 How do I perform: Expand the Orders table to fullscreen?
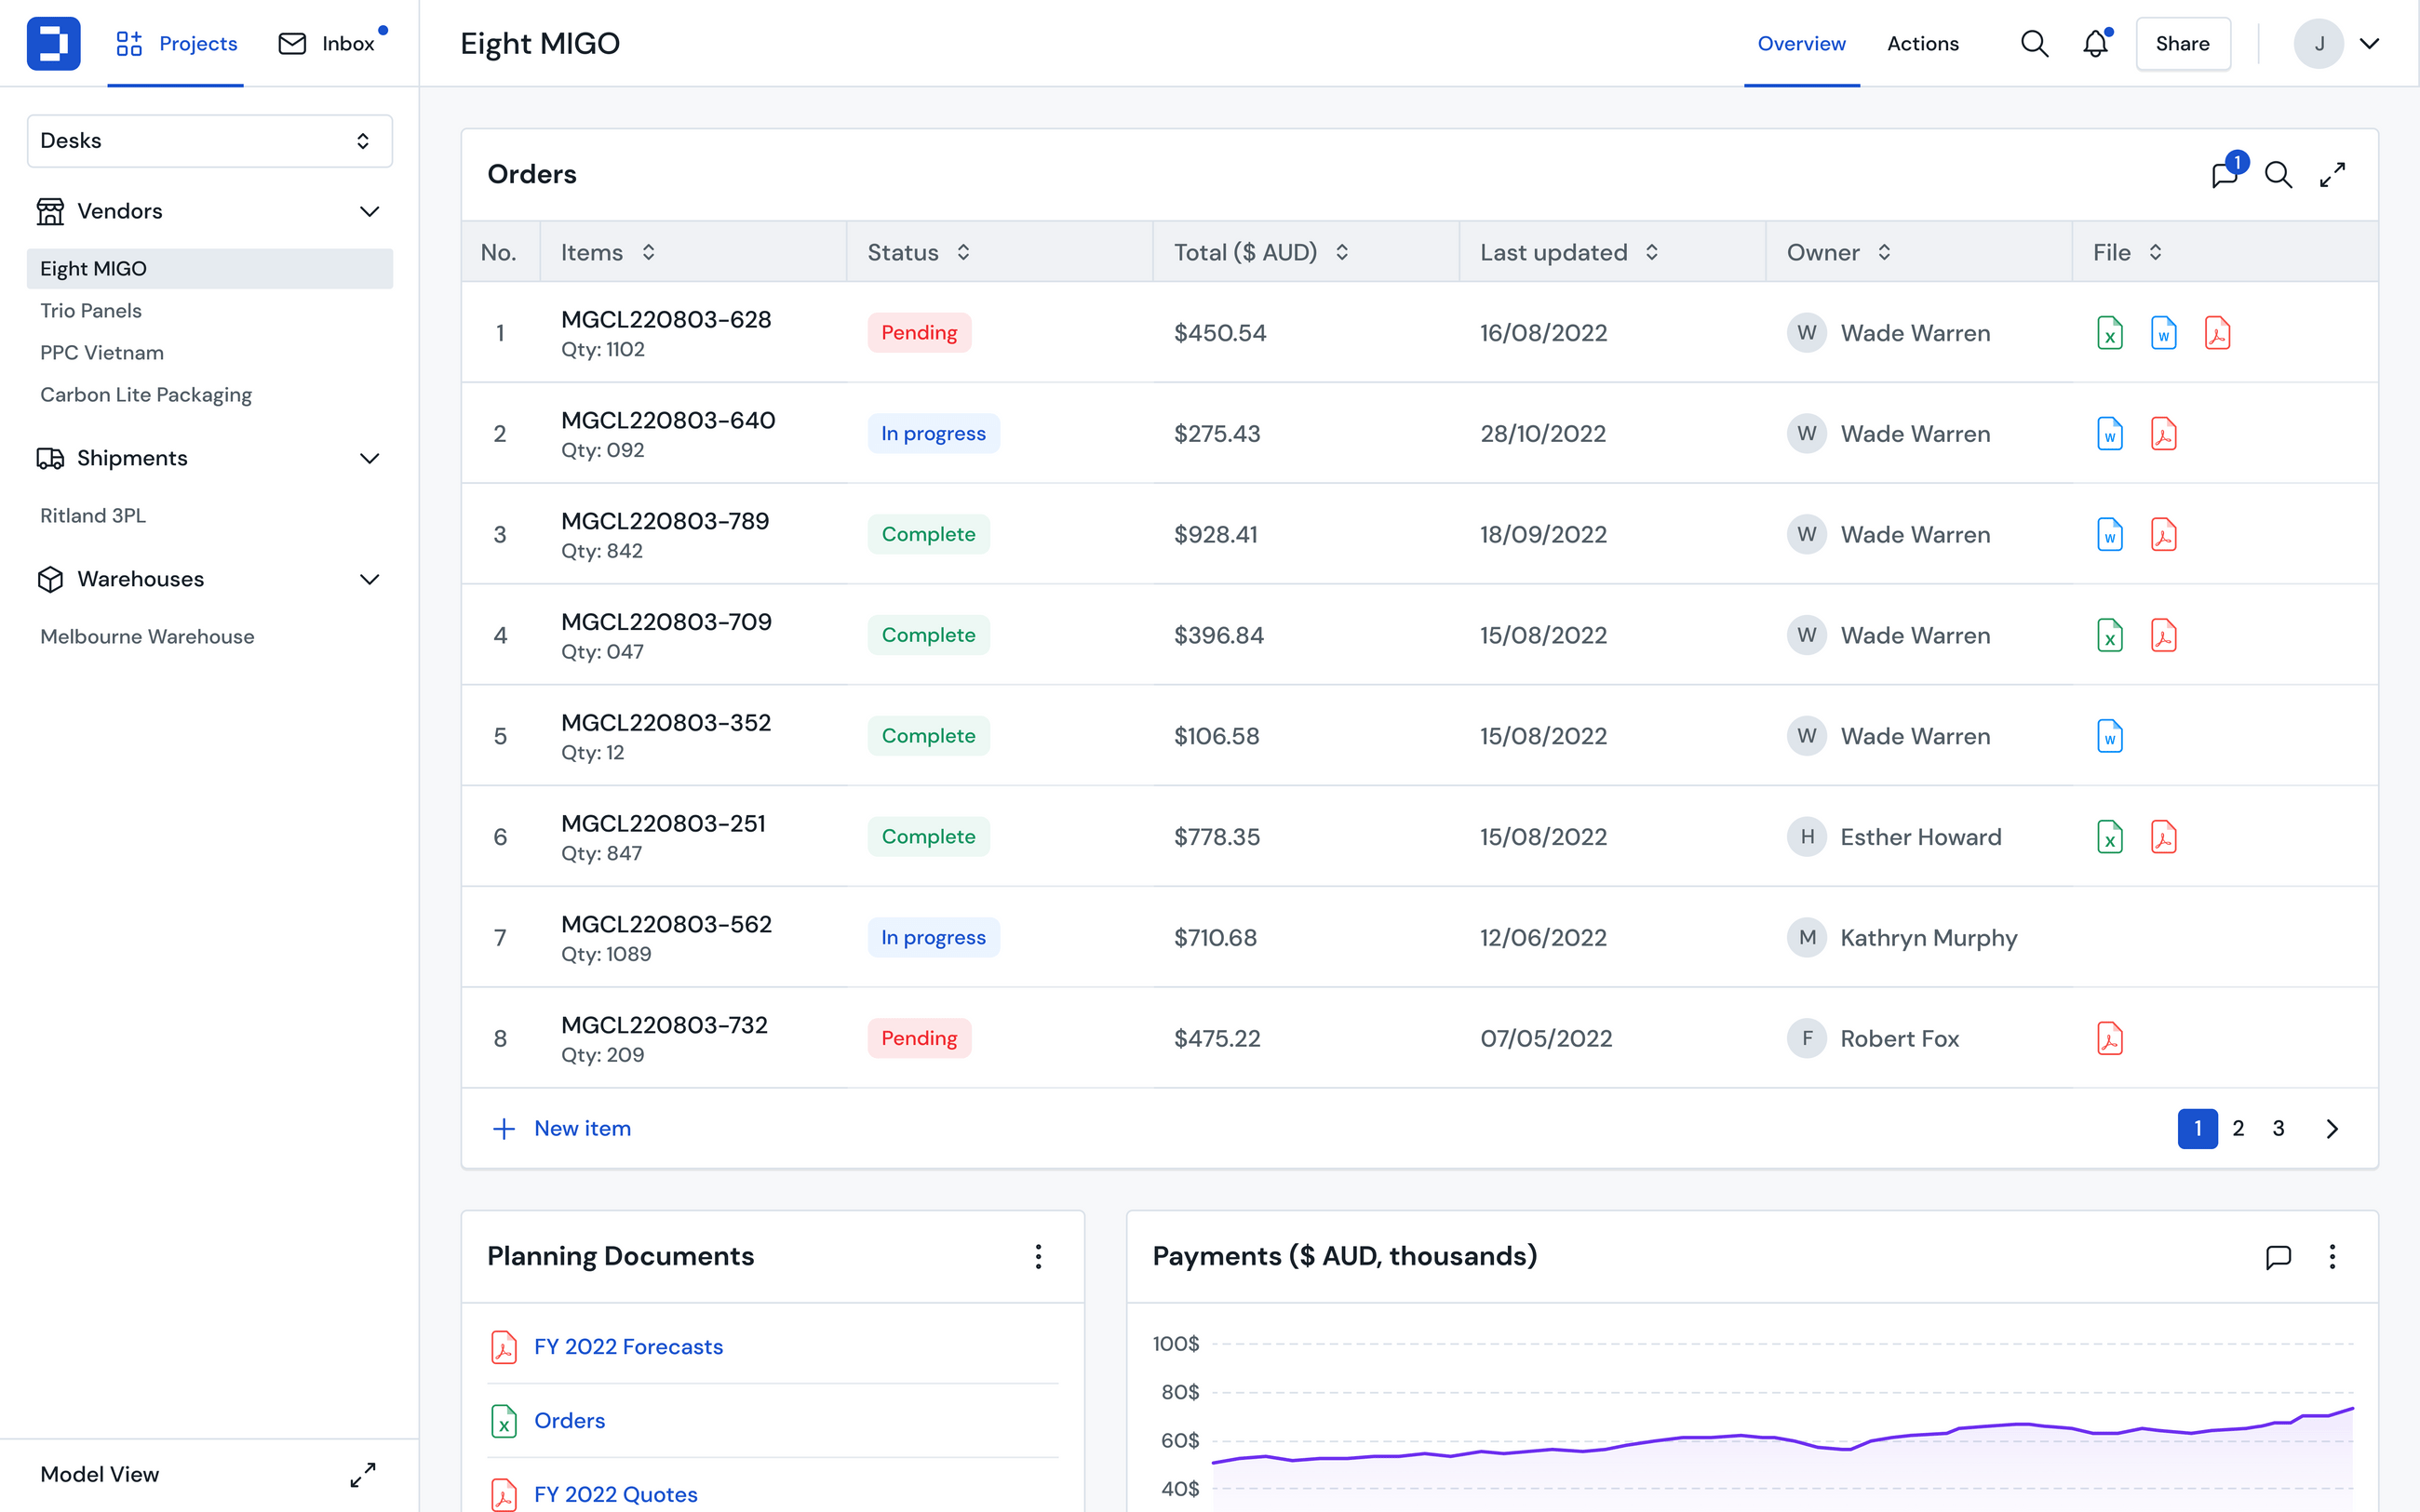(x=2332, y=174)
